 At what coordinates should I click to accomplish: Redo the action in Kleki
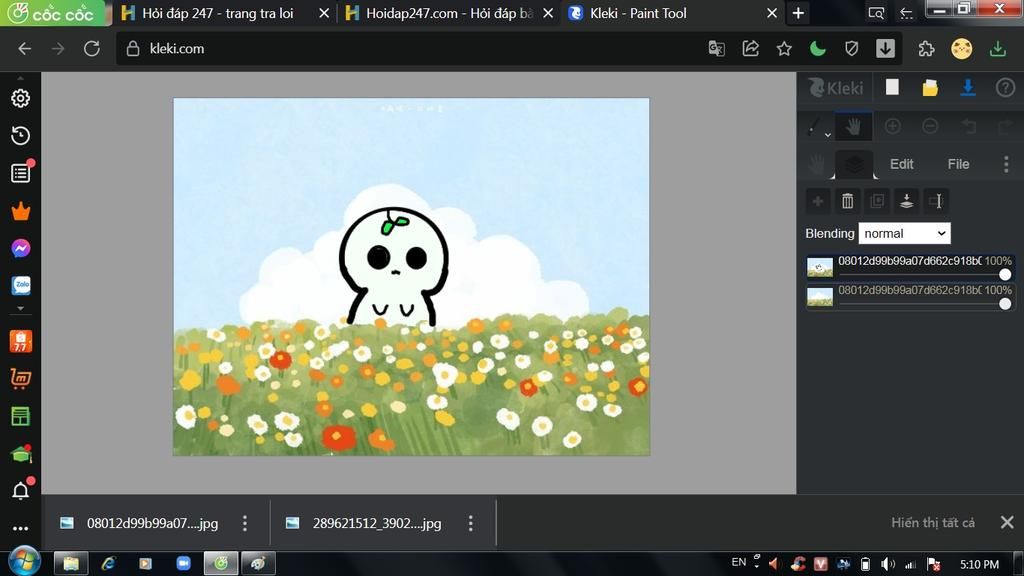point(1006,126)
